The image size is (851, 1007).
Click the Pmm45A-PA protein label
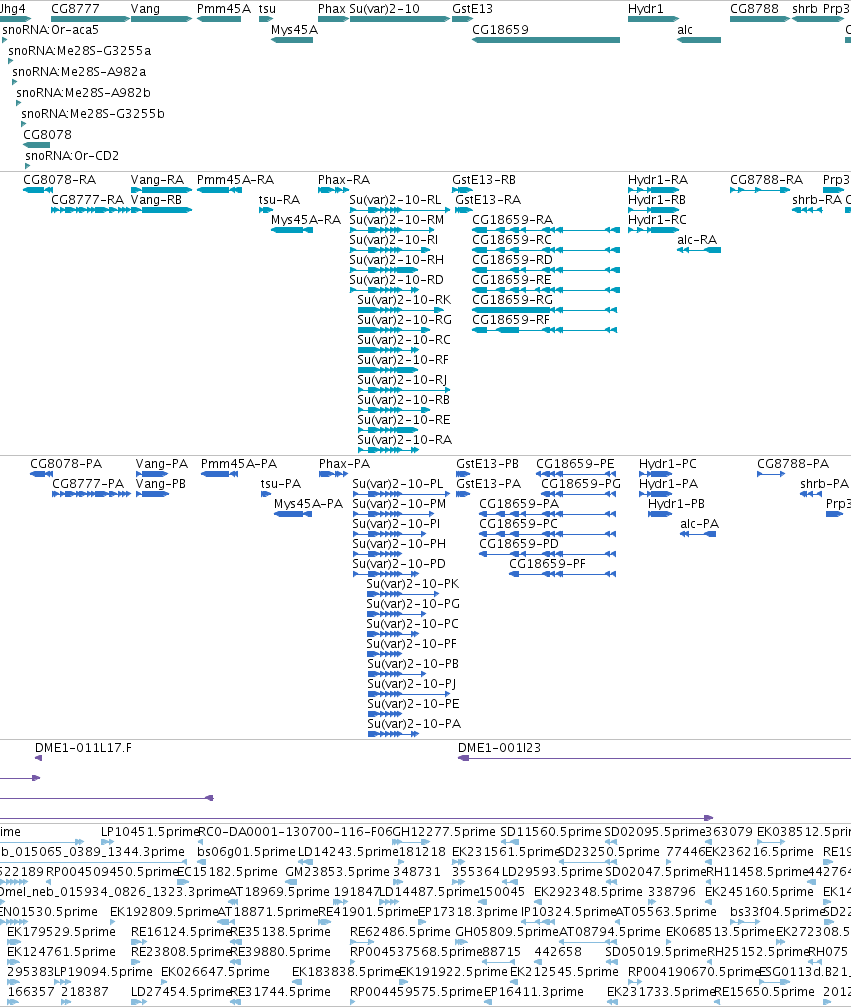239,464
